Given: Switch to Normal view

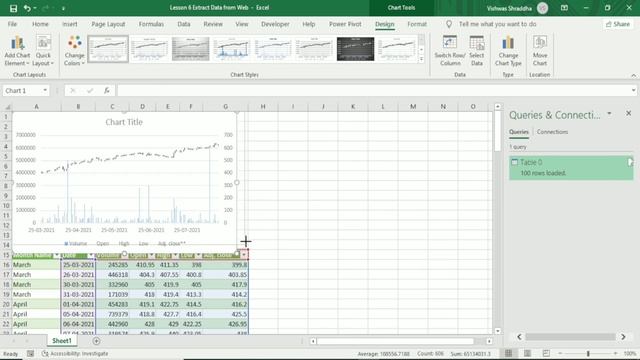Looking at the screenshot, I should [508, 353].
